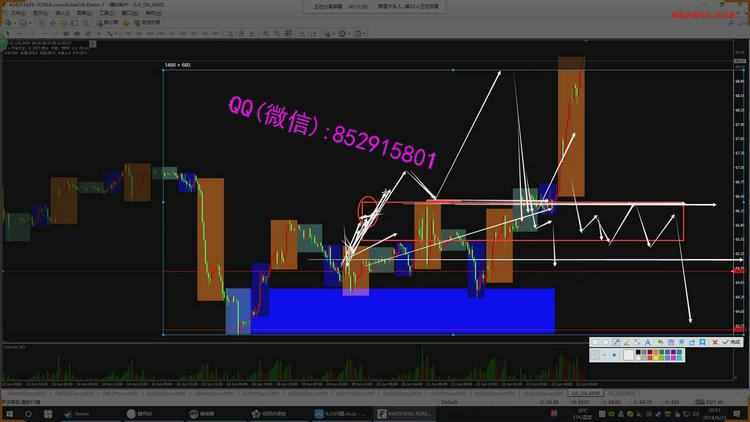Select the arrow drawing tool
Image resolution: width=750 pixels, height=422 pixels.
[616, 342]
